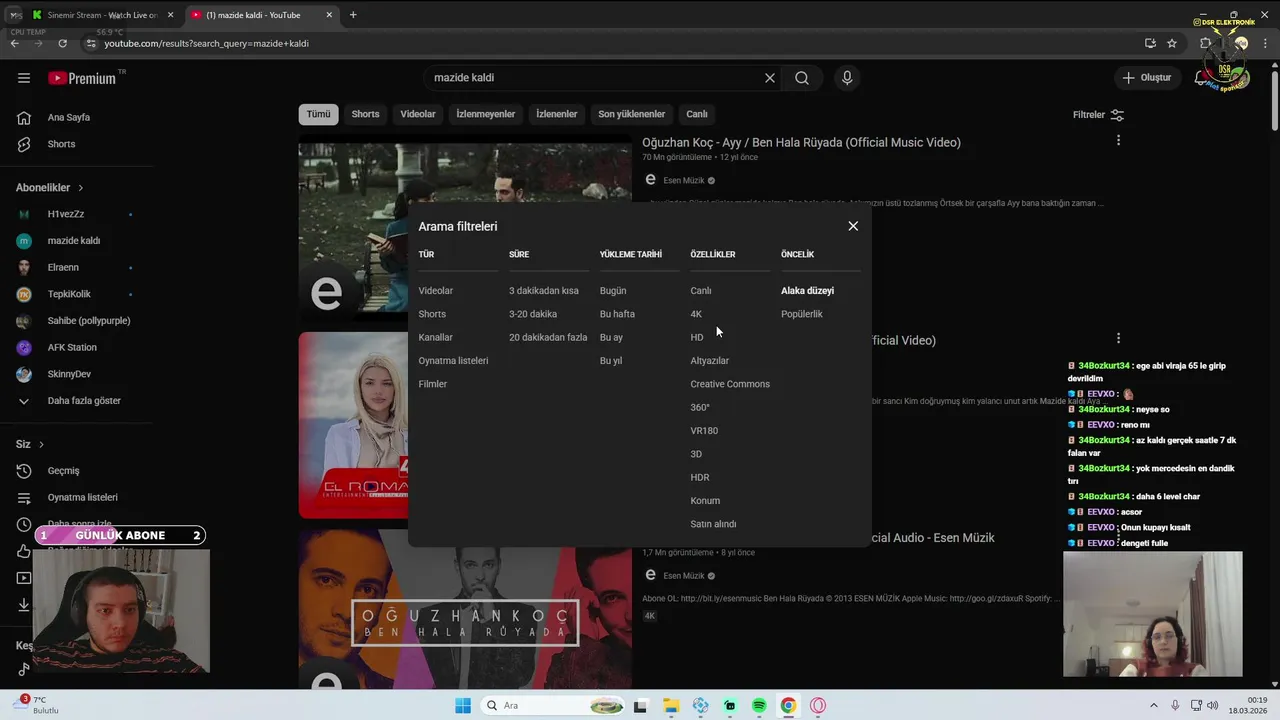
Task: Filter upload date Bu hafta
Action: coord(617,314)
